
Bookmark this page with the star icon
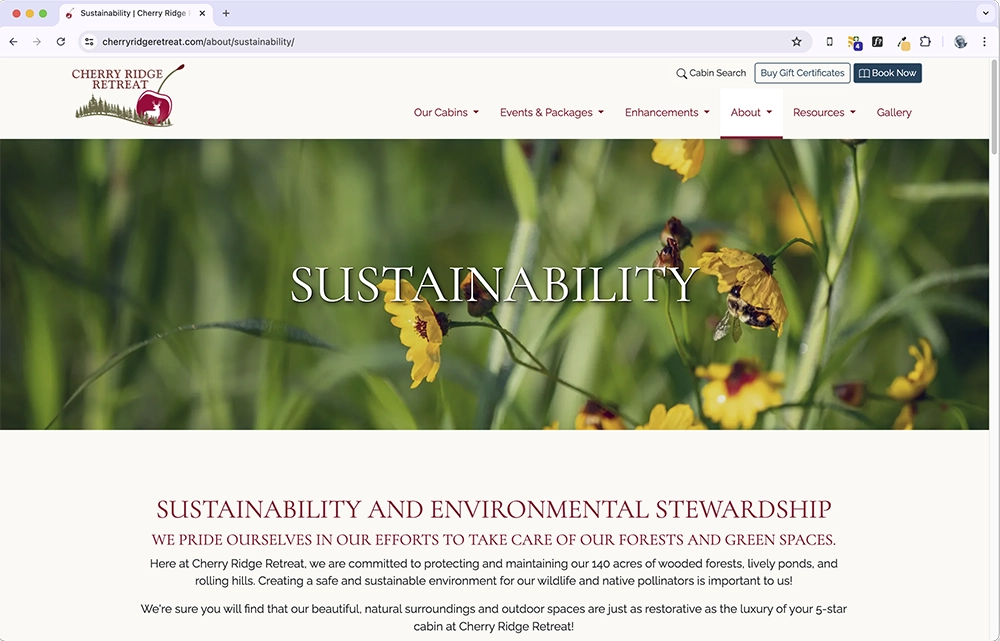[797, 41]
